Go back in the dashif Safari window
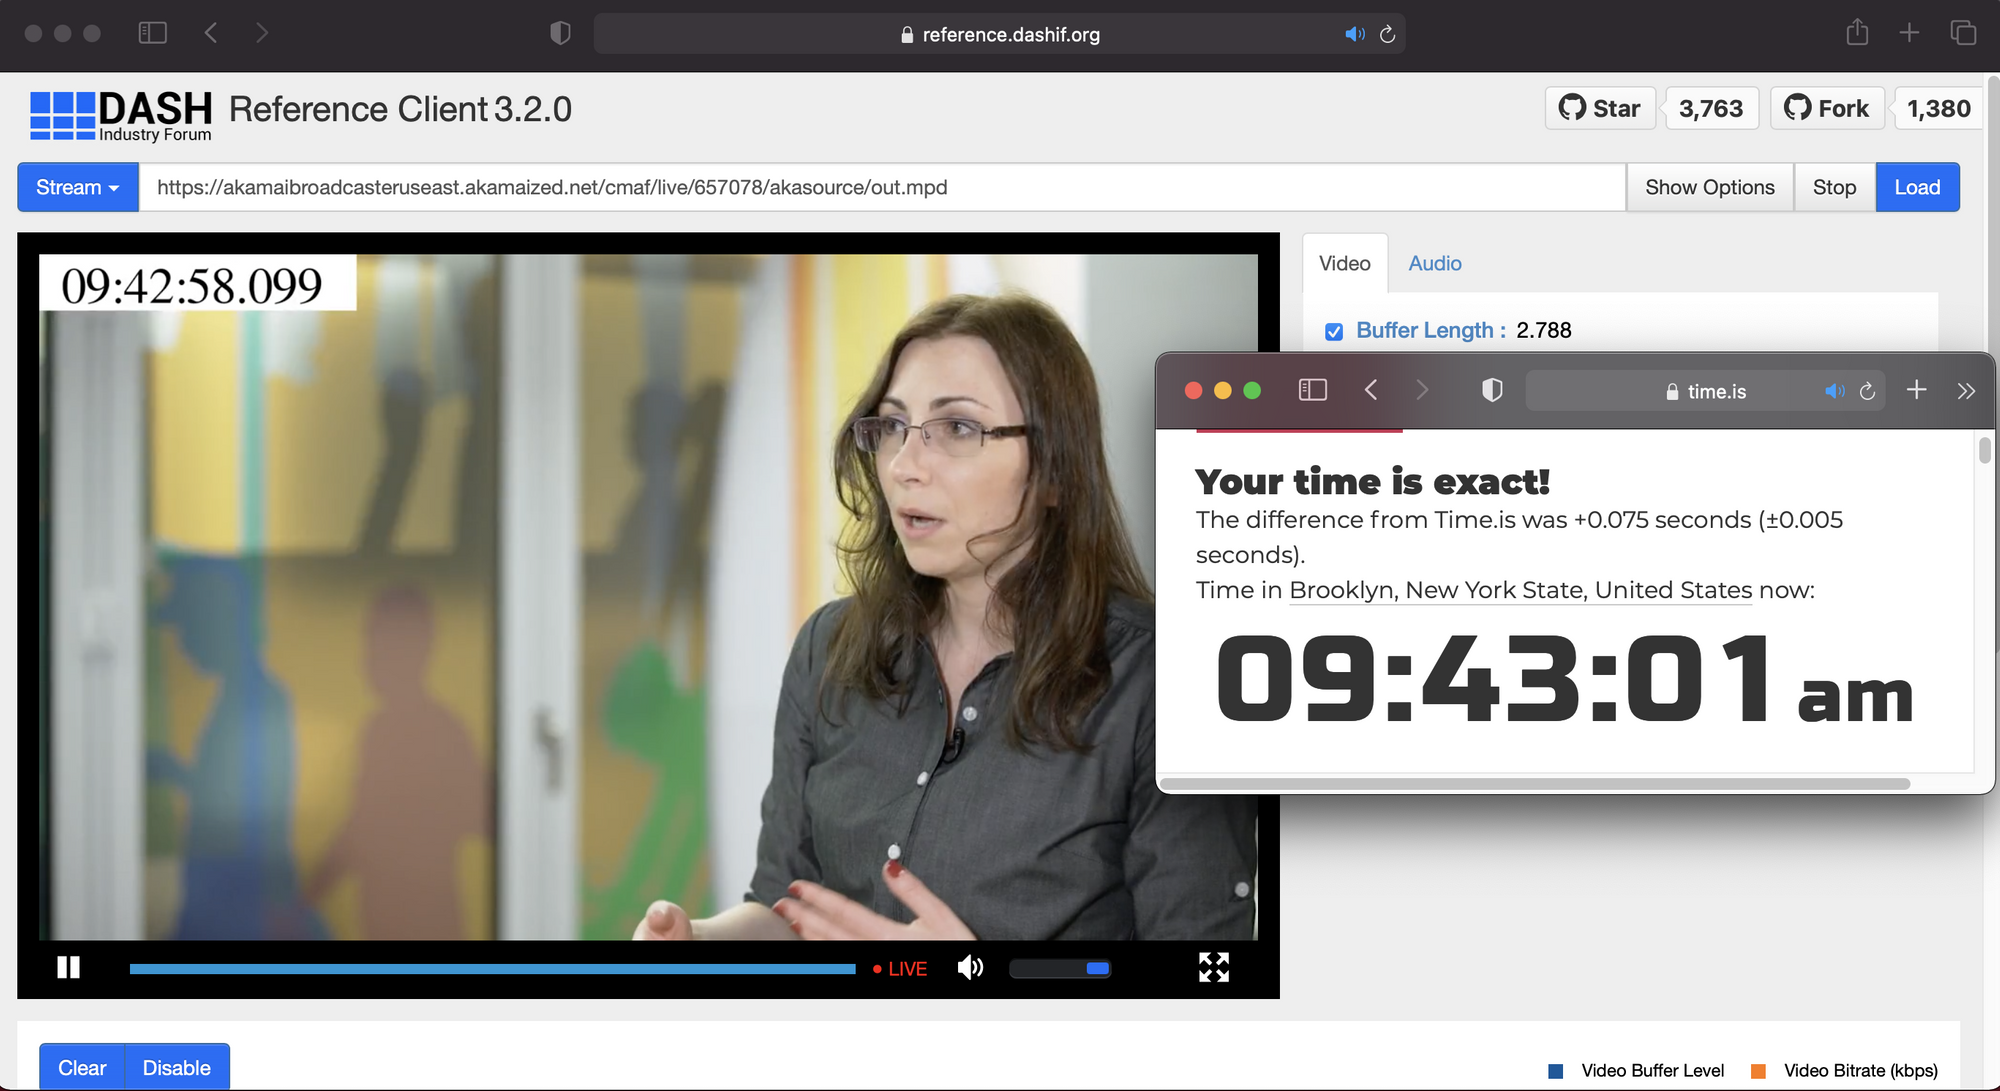The height and width of the screenshot is (1091, 2000). 210,33
